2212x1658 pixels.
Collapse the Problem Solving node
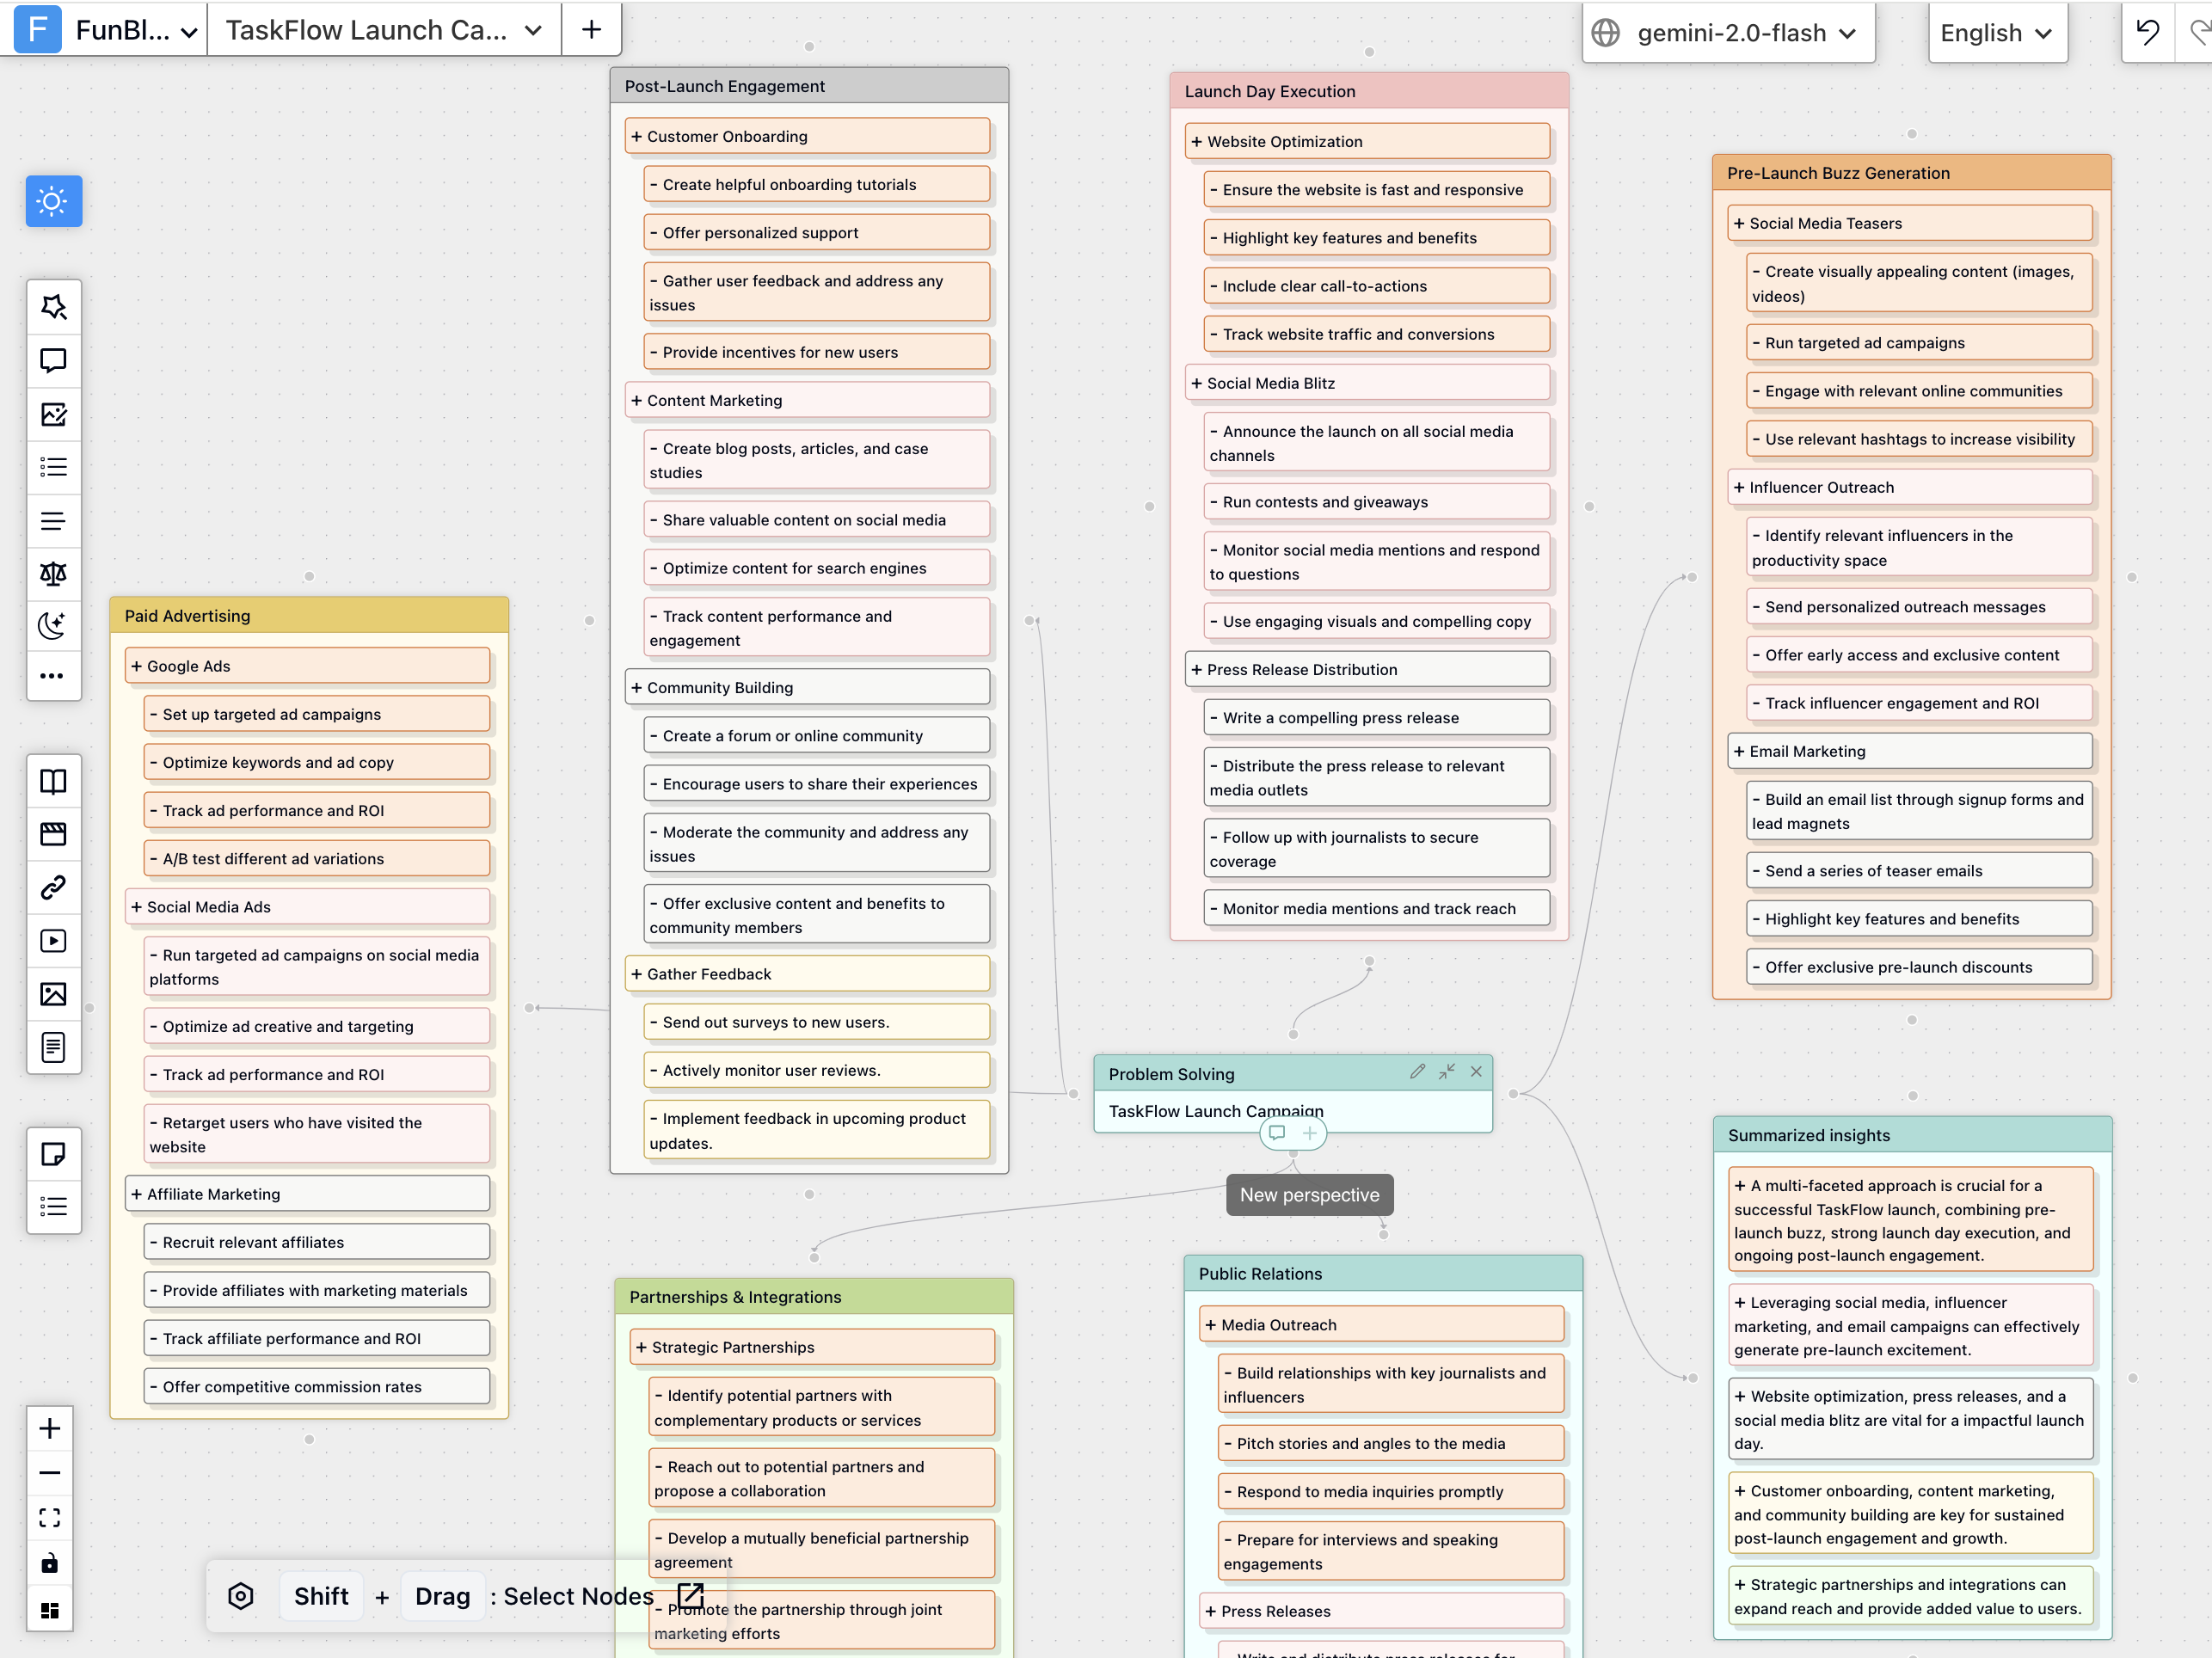click(x=1447, y=1072)
